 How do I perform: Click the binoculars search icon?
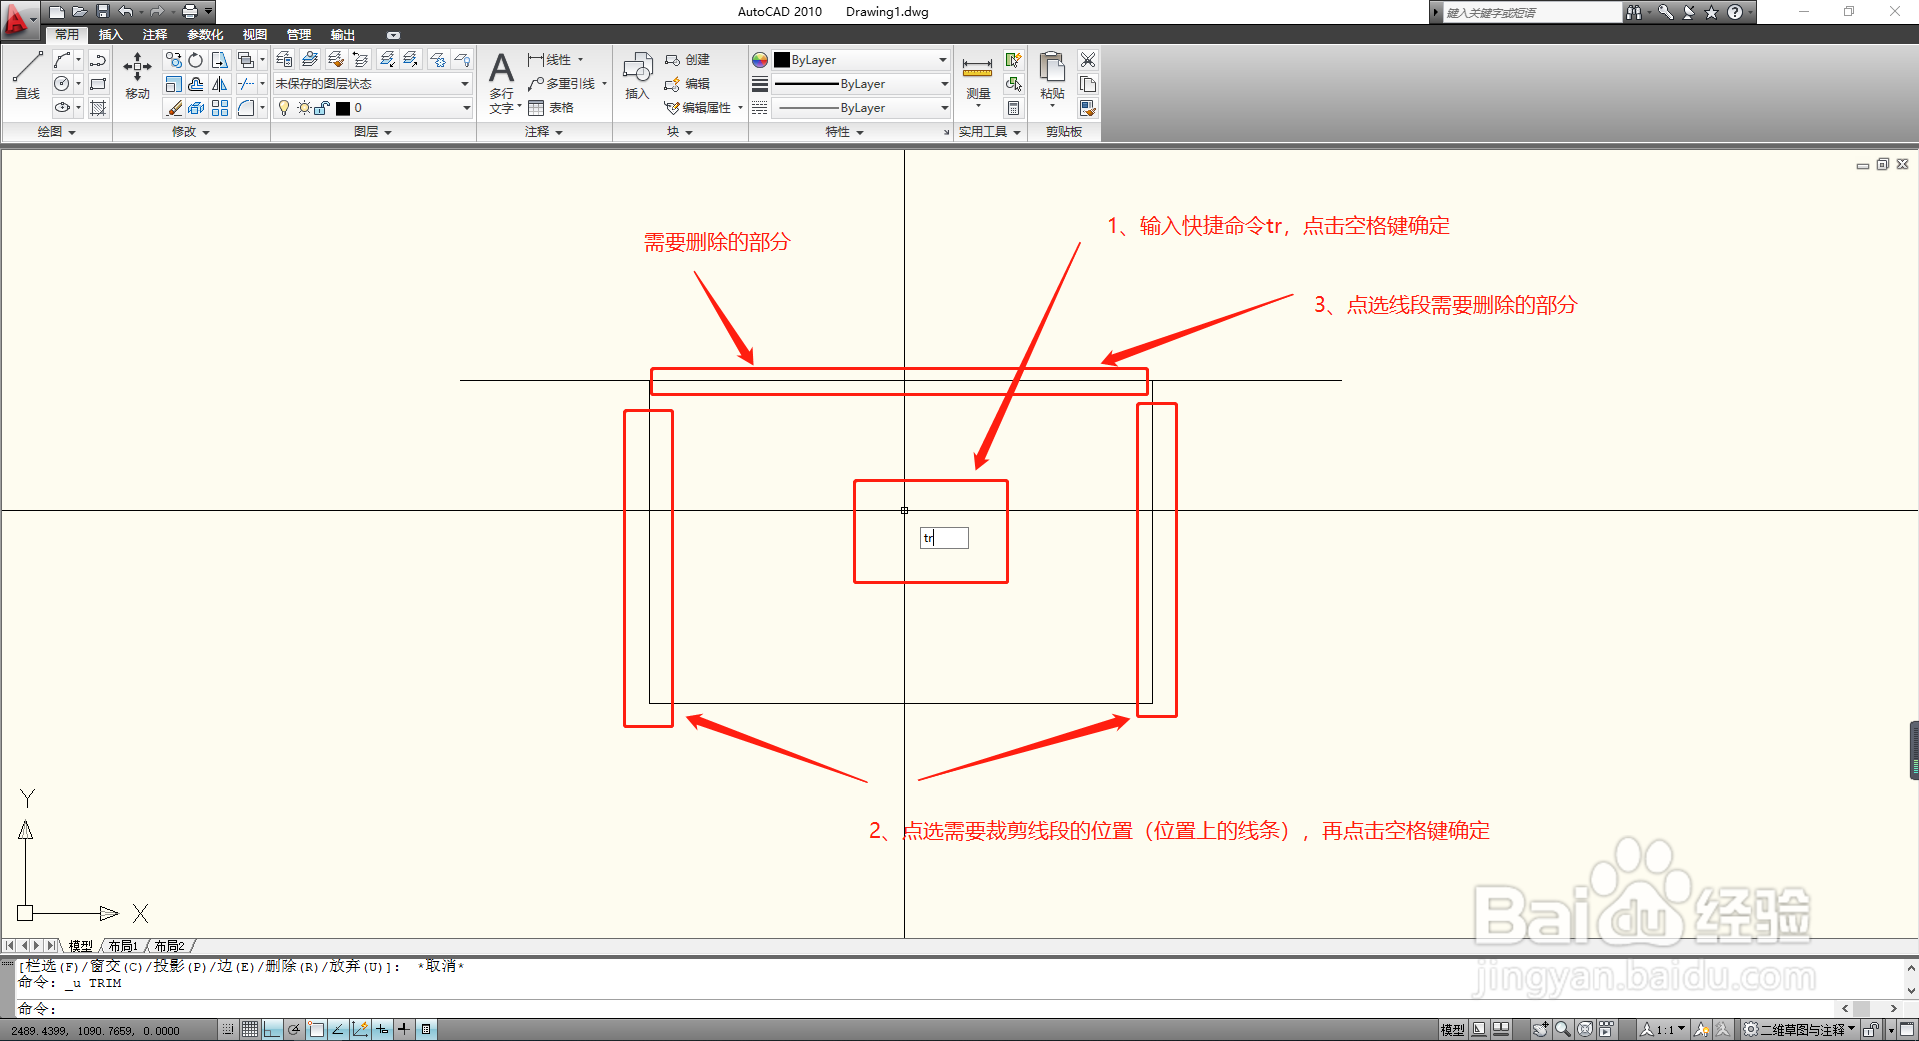click(x=1633, y=12)
